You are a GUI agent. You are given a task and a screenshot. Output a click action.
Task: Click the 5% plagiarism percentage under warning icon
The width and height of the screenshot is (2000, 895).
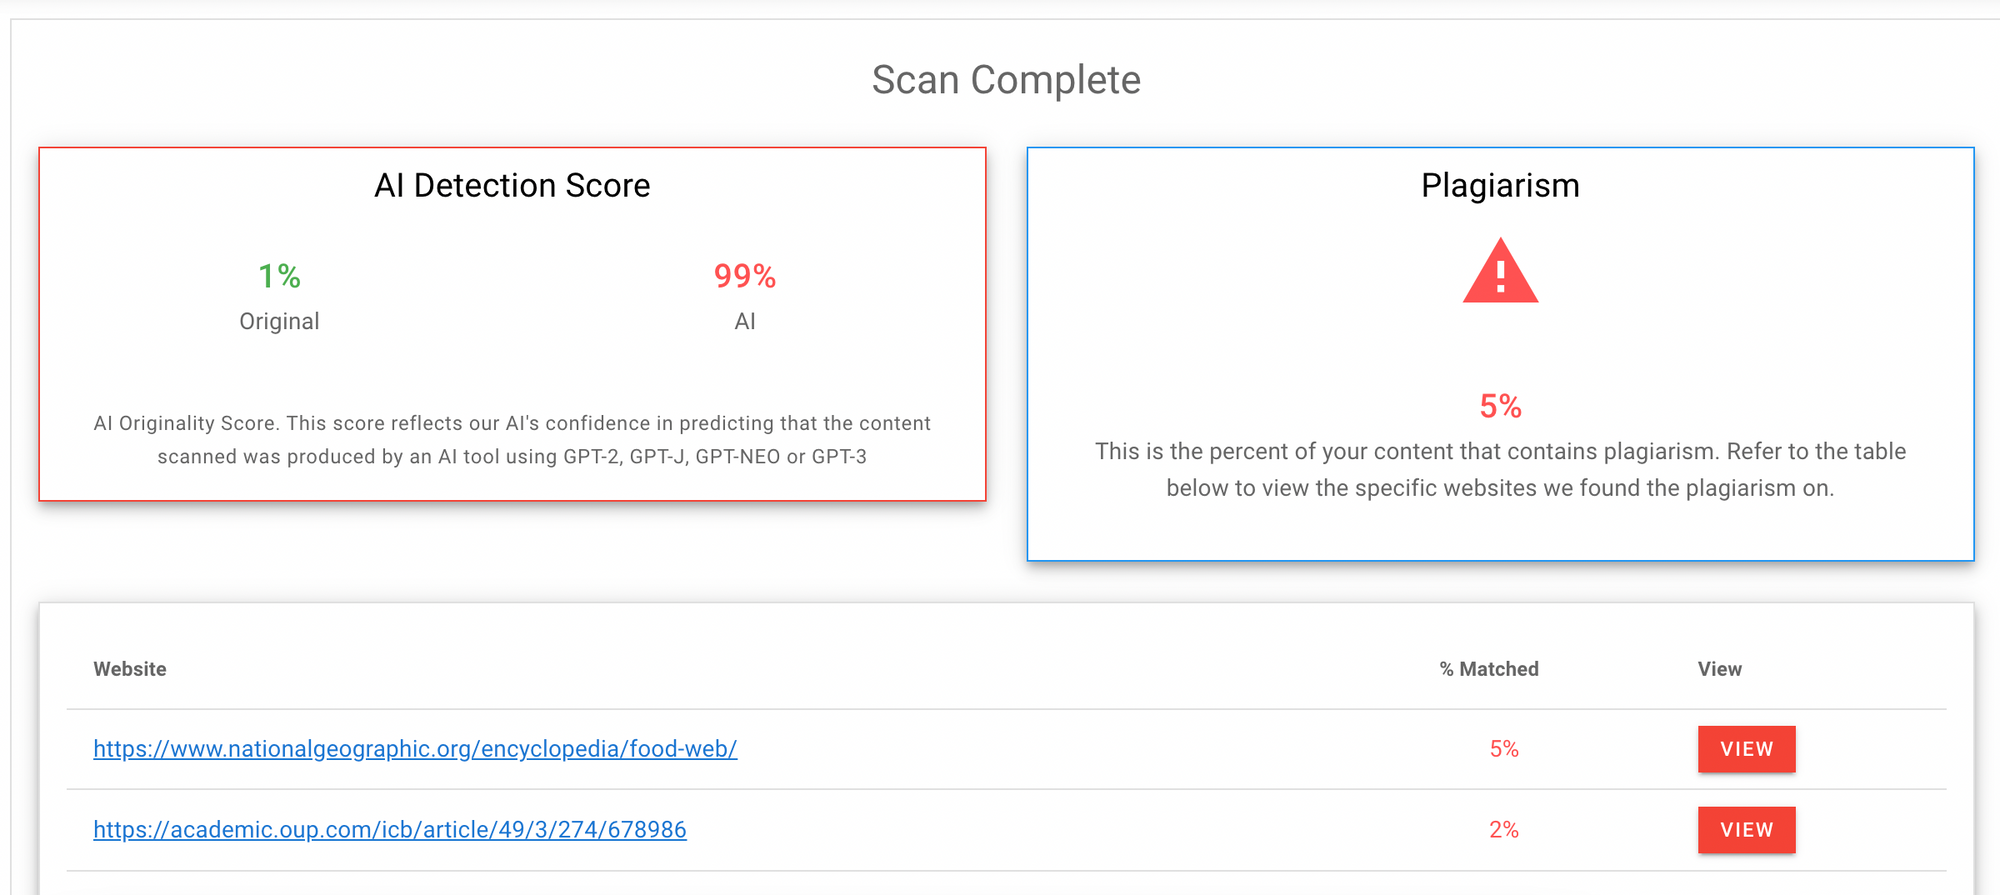click(x=1500, y=406)
